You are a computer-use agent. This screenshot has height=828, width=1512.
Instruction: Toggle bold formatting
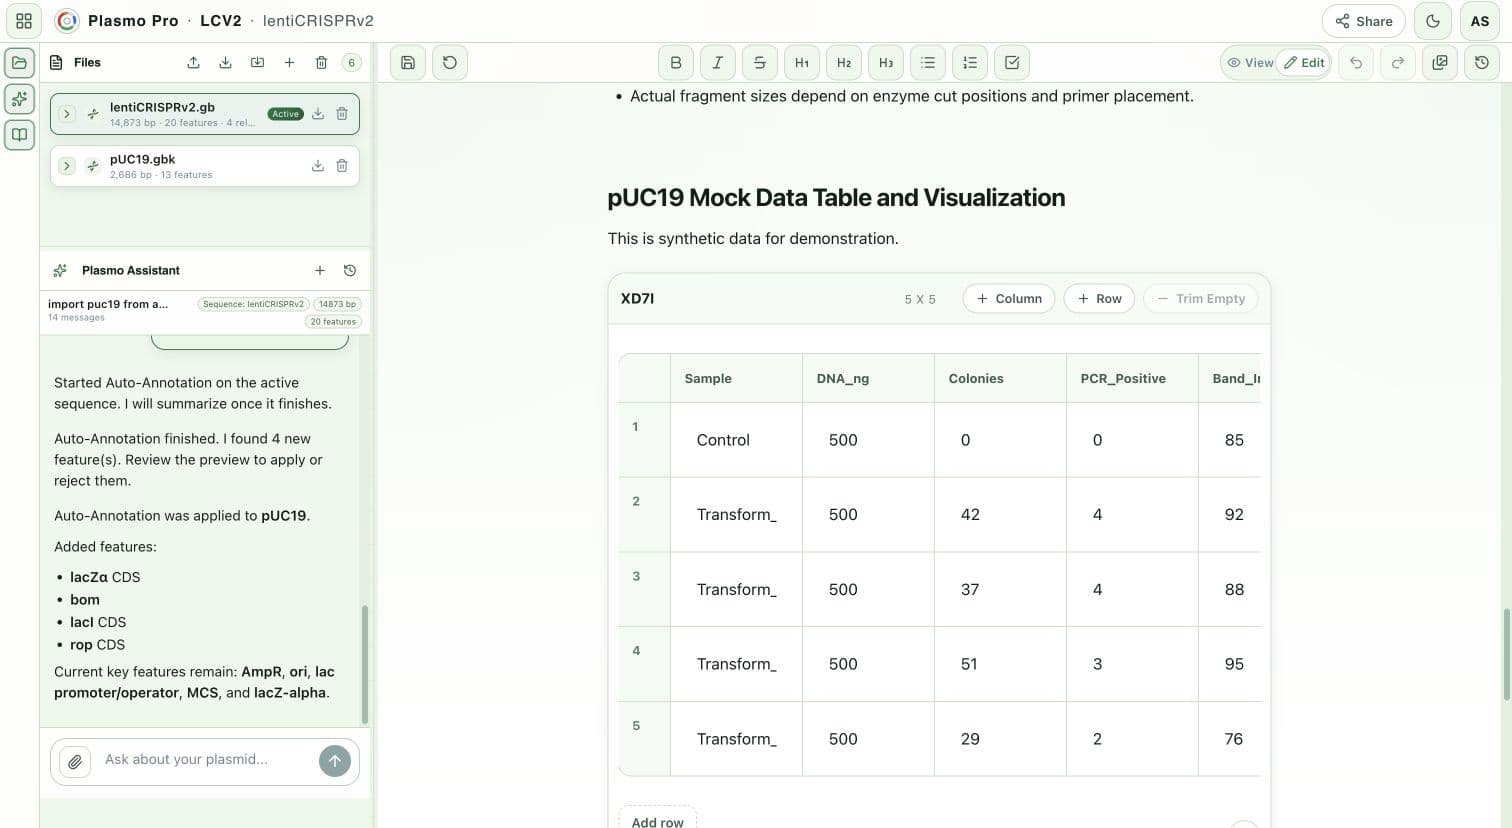point(676,62)
